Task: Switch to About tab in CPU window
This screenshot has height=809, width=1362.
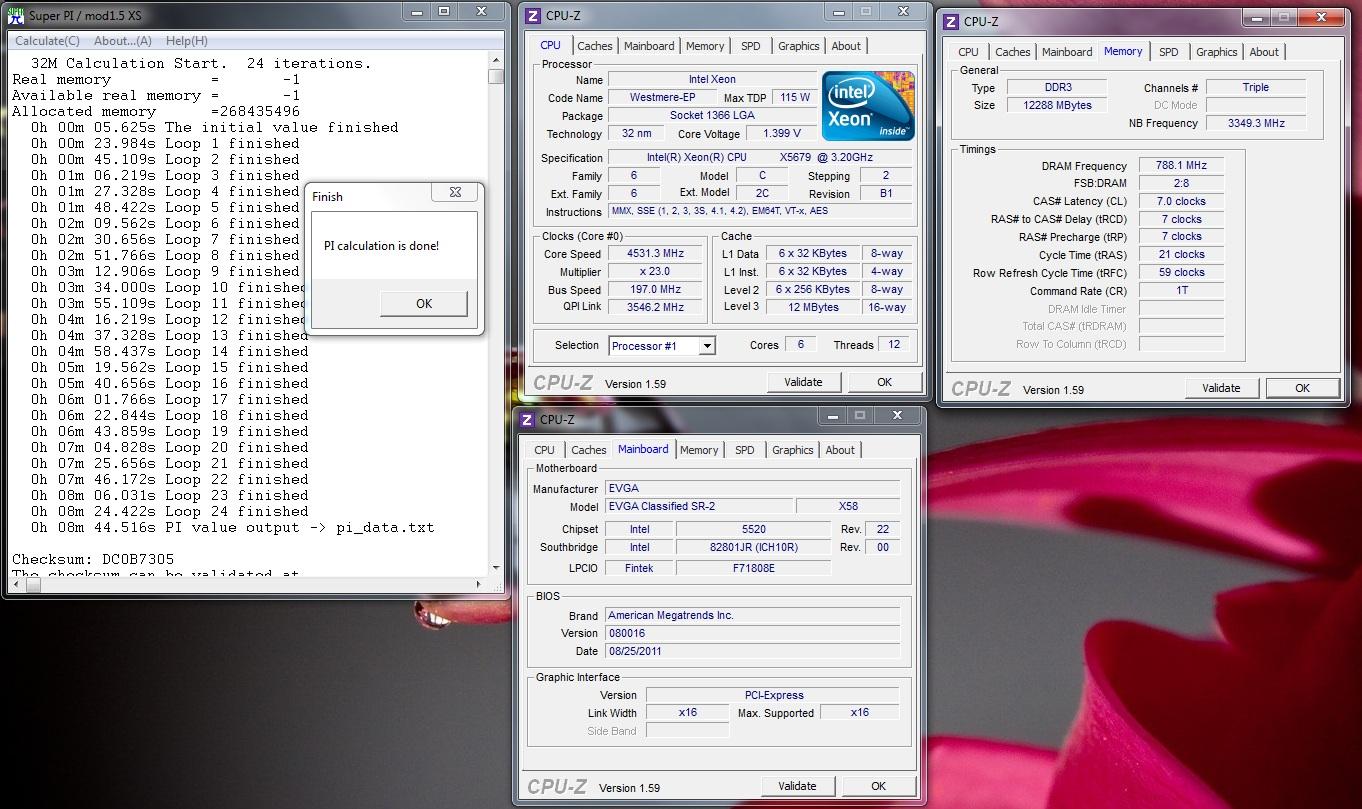Action: pos(846,46)
